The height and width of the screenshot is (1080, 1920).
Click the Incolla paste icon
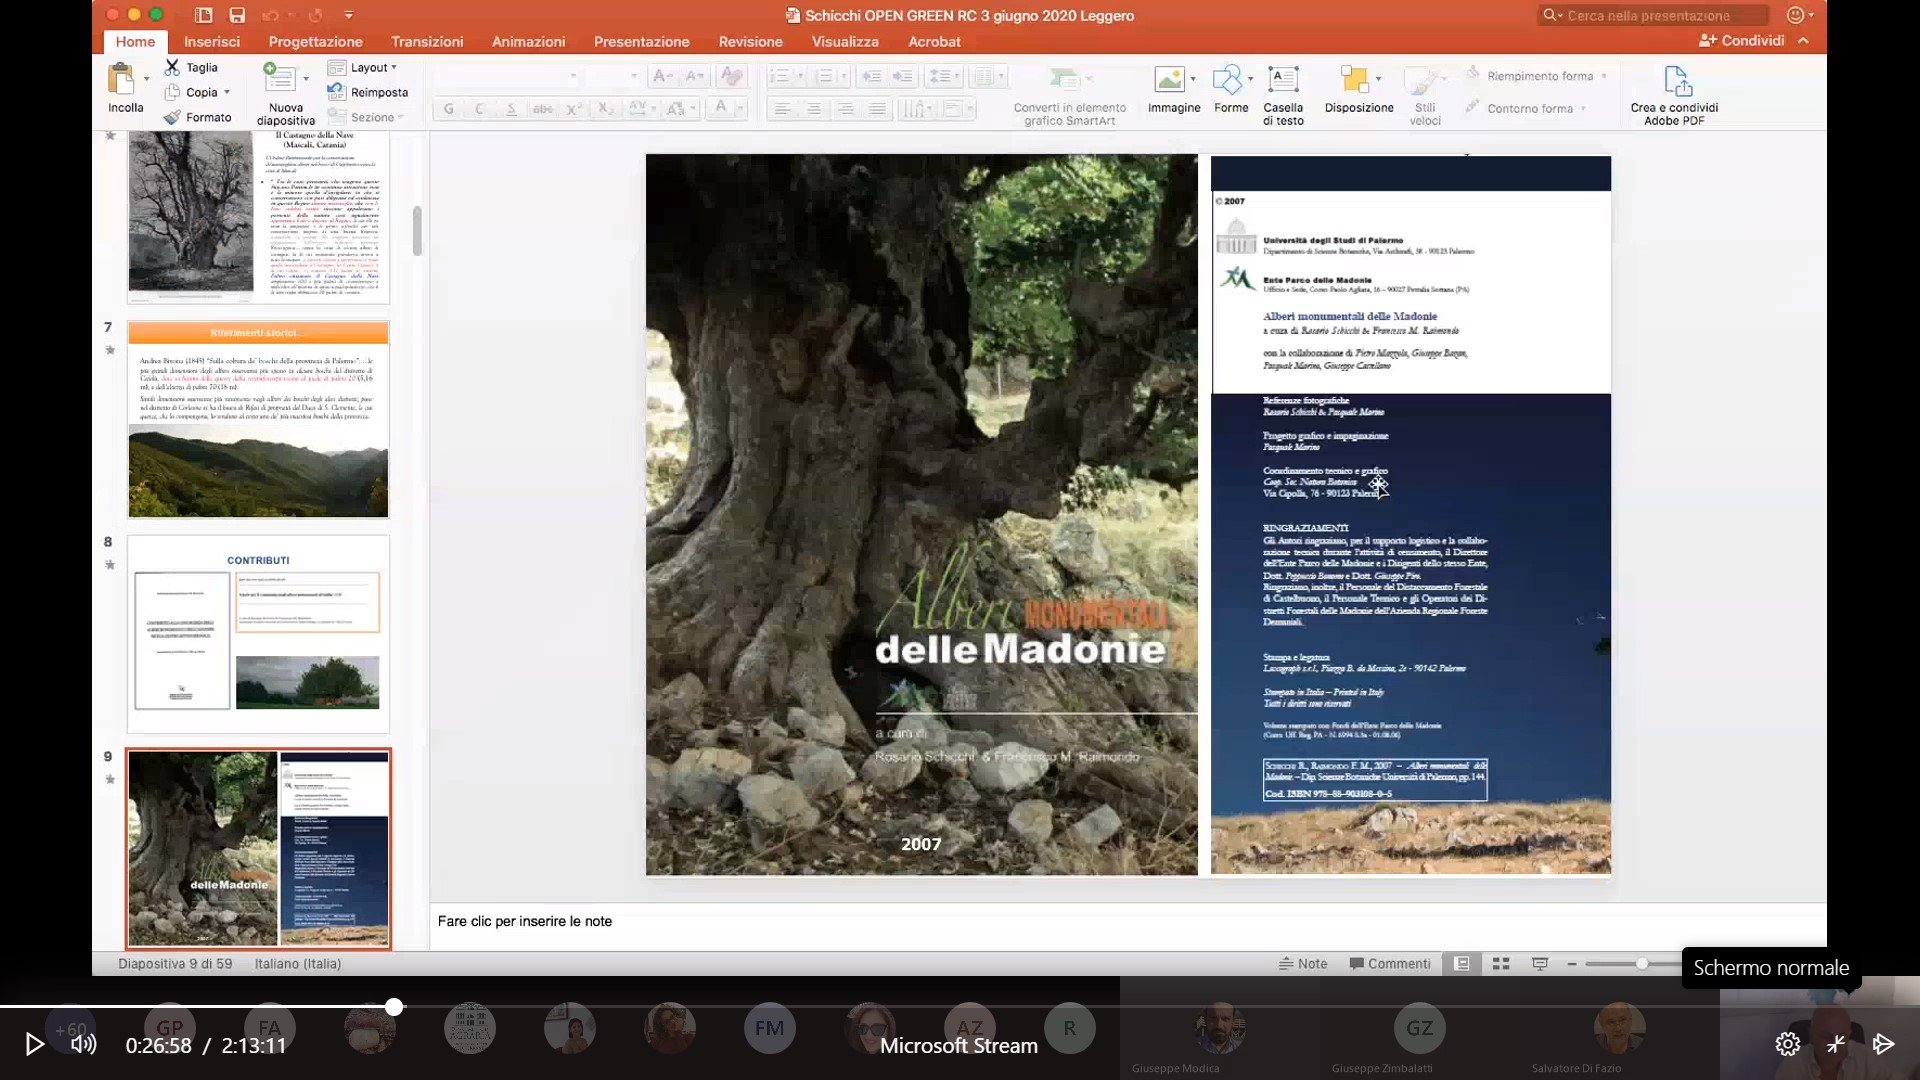pyautogui.click(x=121, y=80)
